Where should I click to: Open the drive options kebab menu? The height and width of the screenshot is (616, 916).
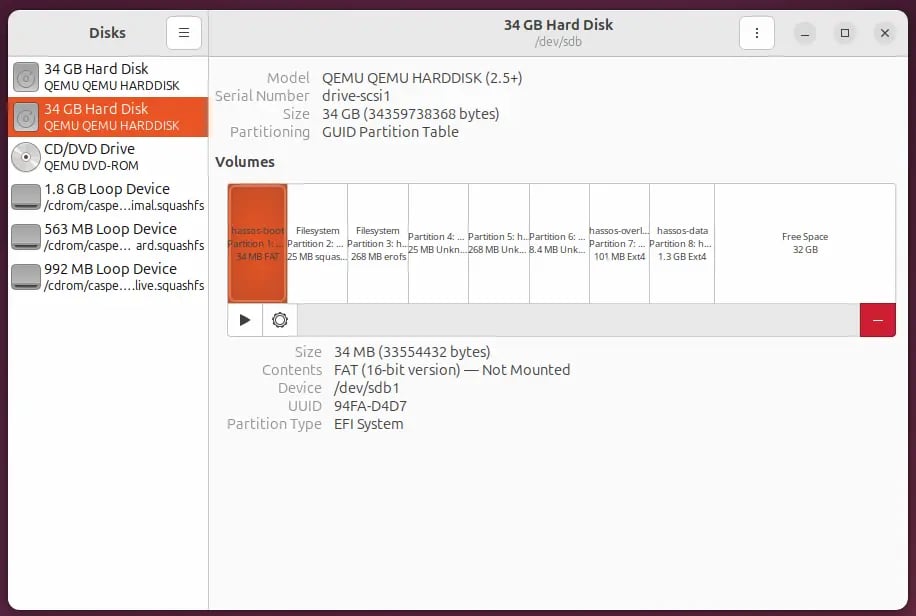757,33
